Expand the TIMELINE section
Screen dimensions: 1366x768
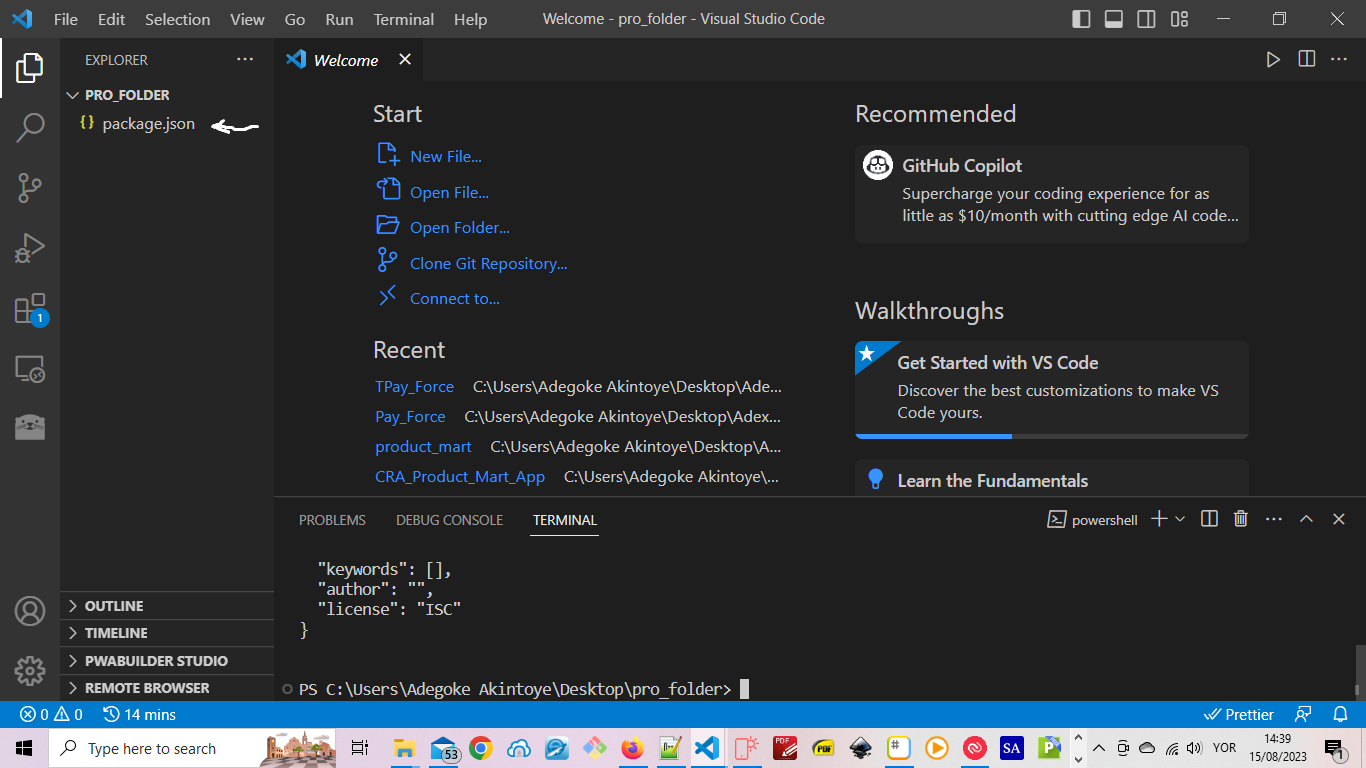(116, 633)
